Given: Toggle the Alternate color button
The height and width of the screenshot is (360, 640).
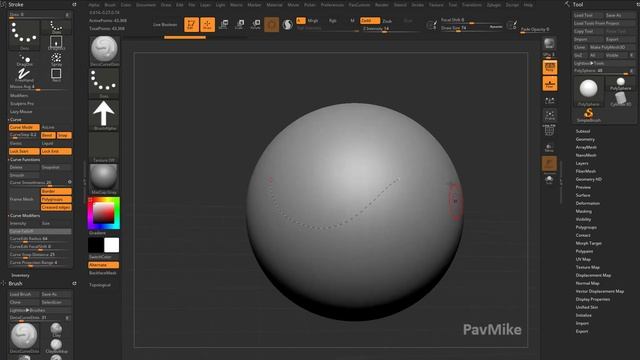Looking at the screenshot, I should pos(104,265).
